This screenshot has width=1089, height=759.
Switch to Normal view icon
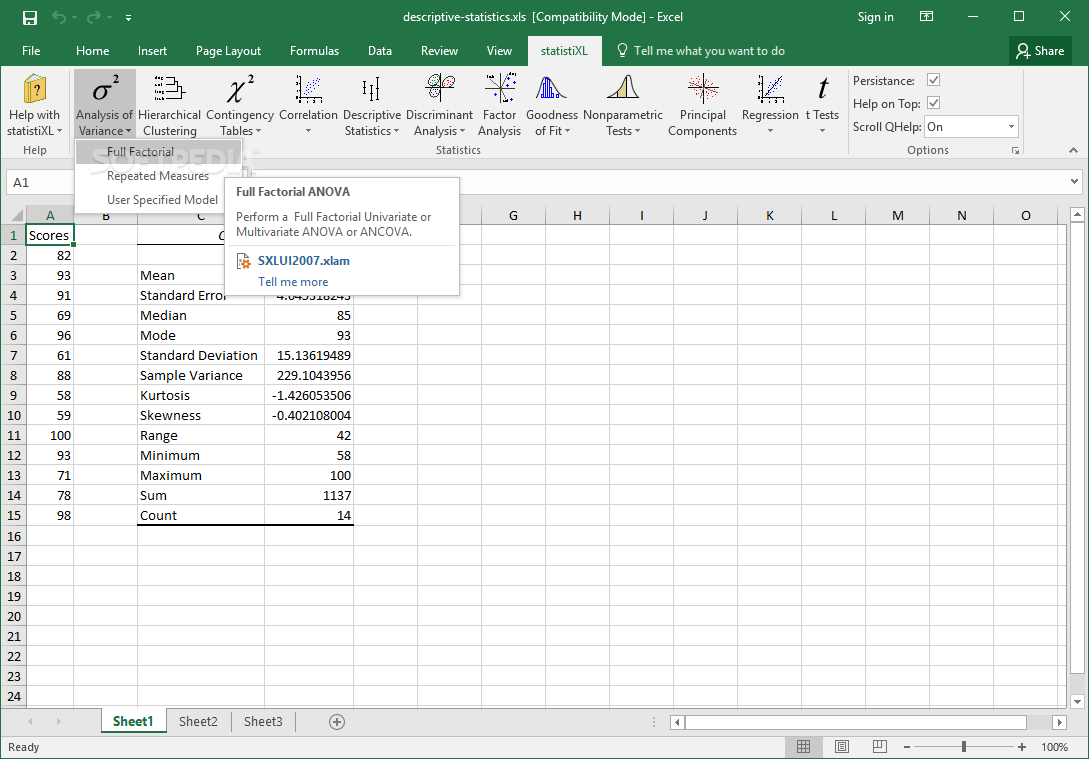(x=804, y=747)
